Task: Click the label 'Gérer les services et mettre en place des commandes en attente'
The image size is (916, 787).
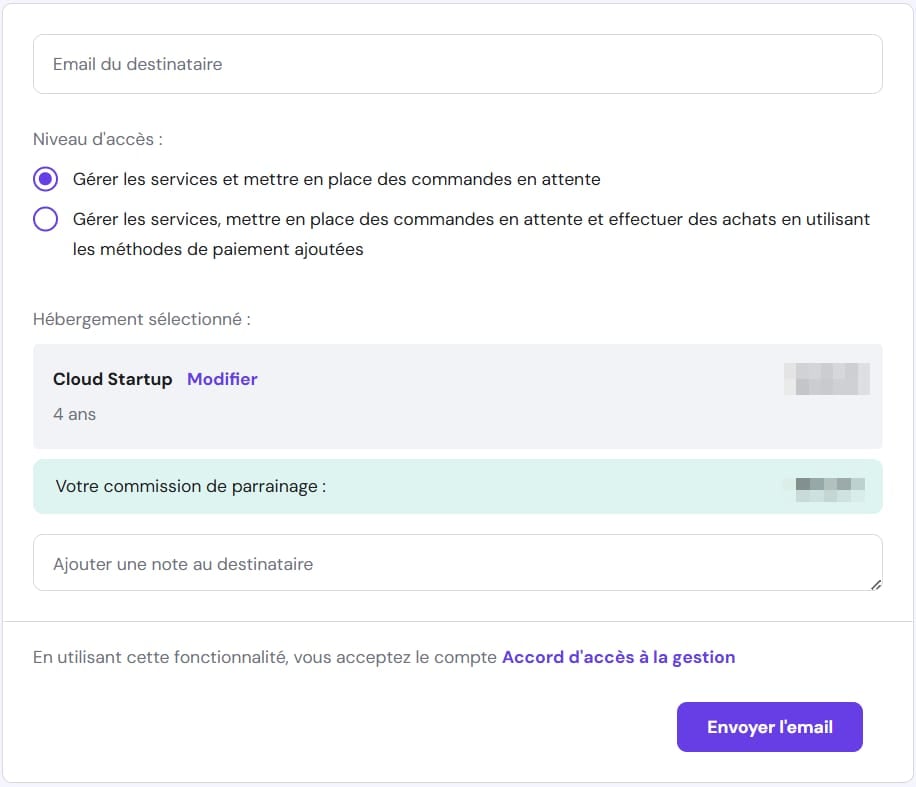Action: 336,180
